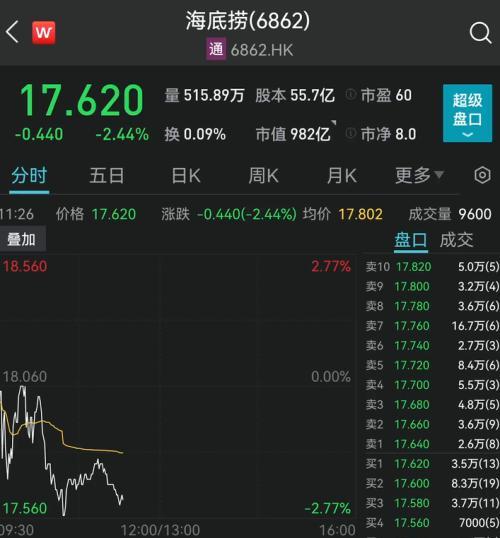Tap the 18.560 chart high label
The width and height of the screenshot is (500, 538).
[x=25, y=267]
